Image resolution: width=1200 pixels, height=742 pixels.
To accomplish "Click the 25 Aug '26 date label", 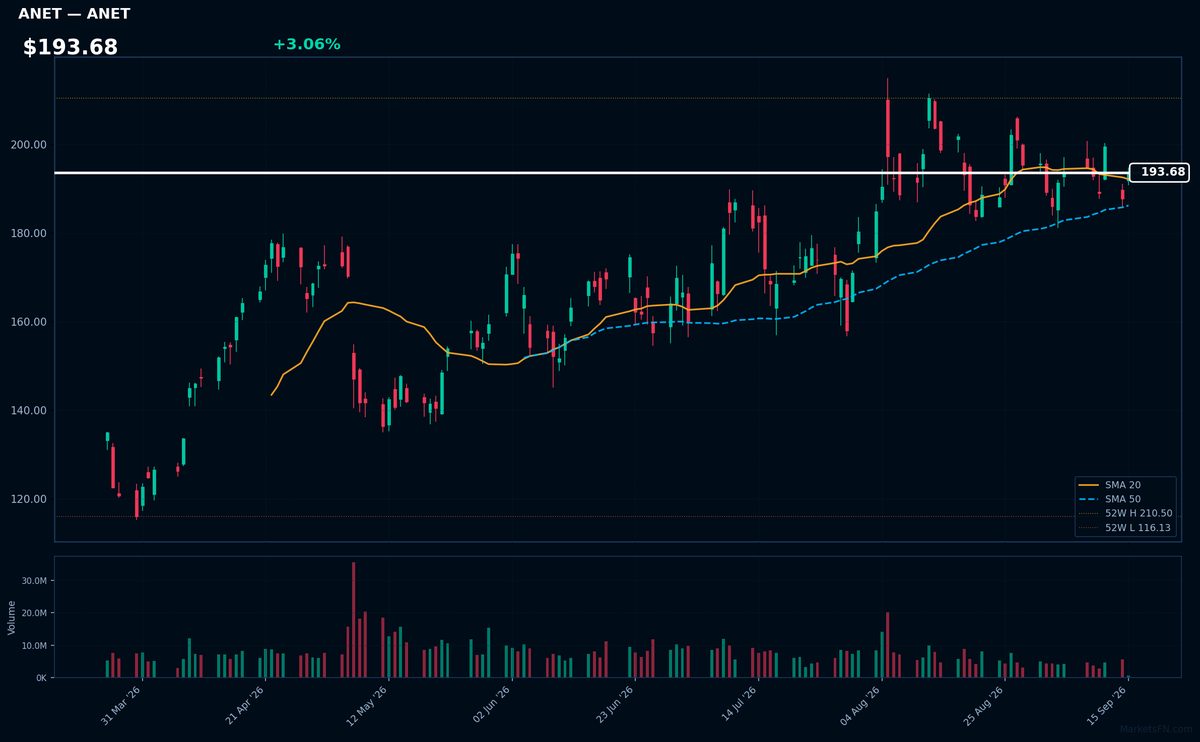I will pyautogui.click(x=985, y=705).
